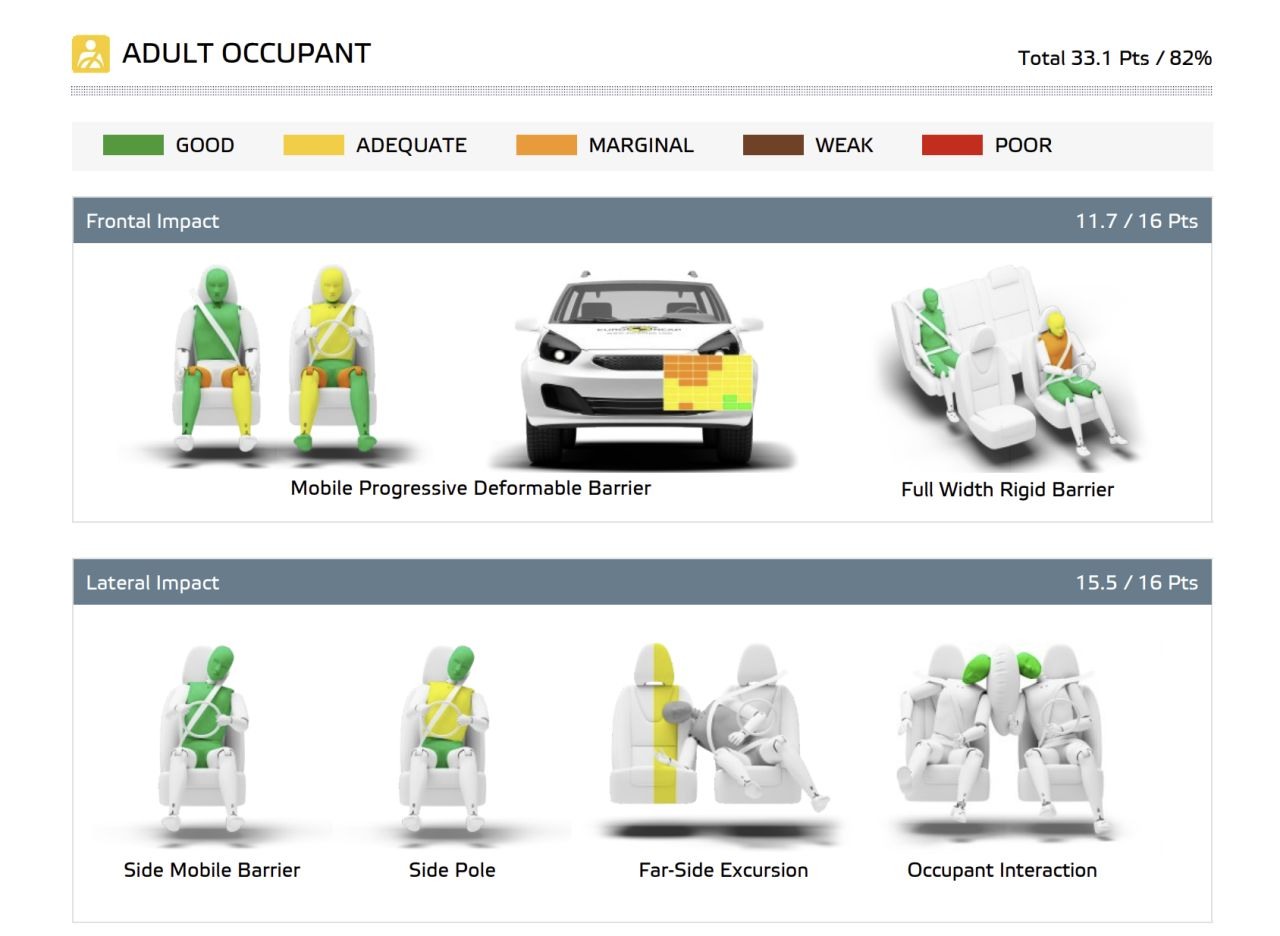Click the yellow ADEQUATE legend swatch
Screen dimensions: 1280x936
(313, 145)
